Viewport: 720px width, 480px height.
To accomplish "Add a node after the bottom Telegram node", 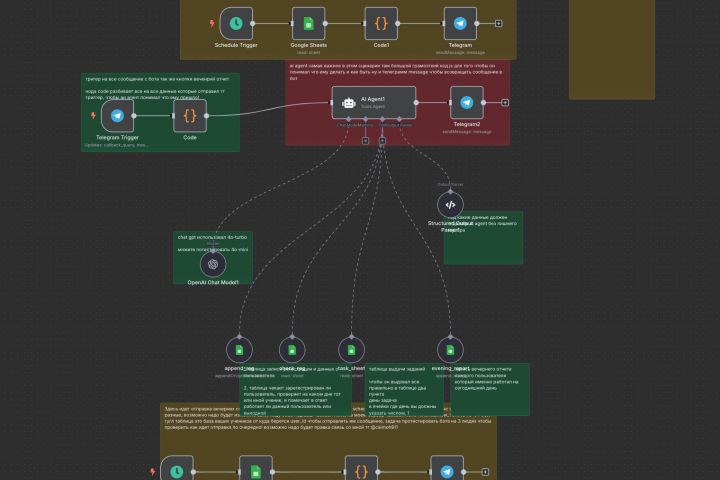I will coord(485,472).
